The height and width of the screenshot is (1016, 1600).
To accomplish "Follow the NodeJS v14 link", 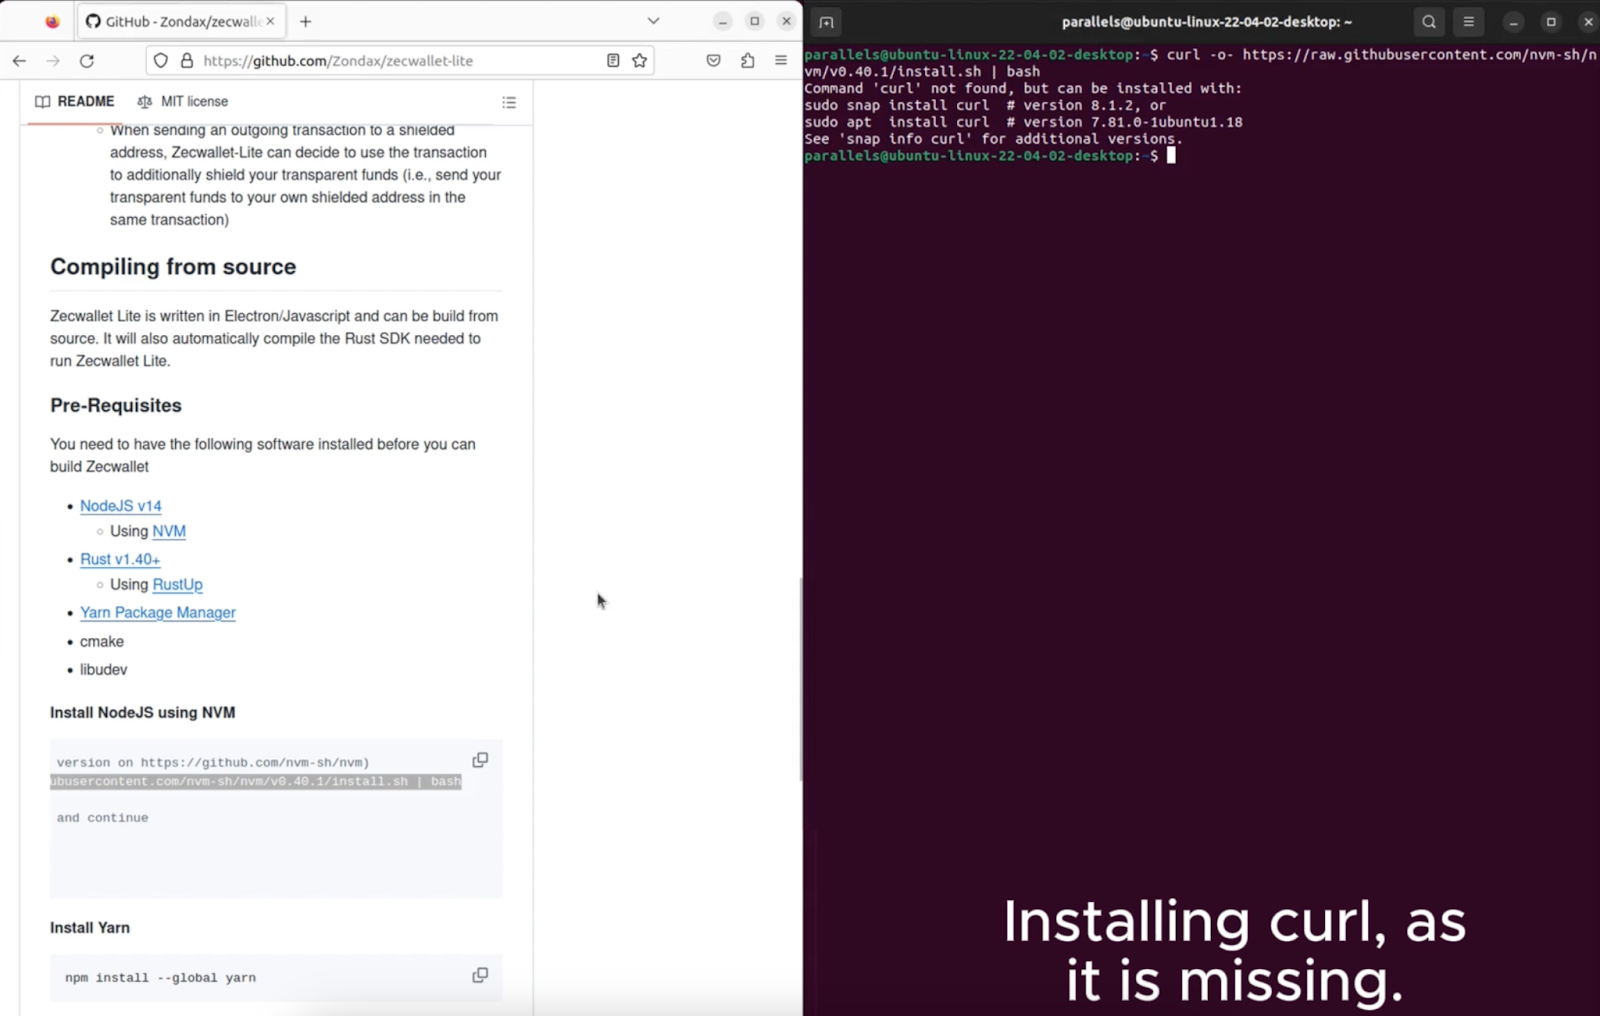I will click(120, 506).
